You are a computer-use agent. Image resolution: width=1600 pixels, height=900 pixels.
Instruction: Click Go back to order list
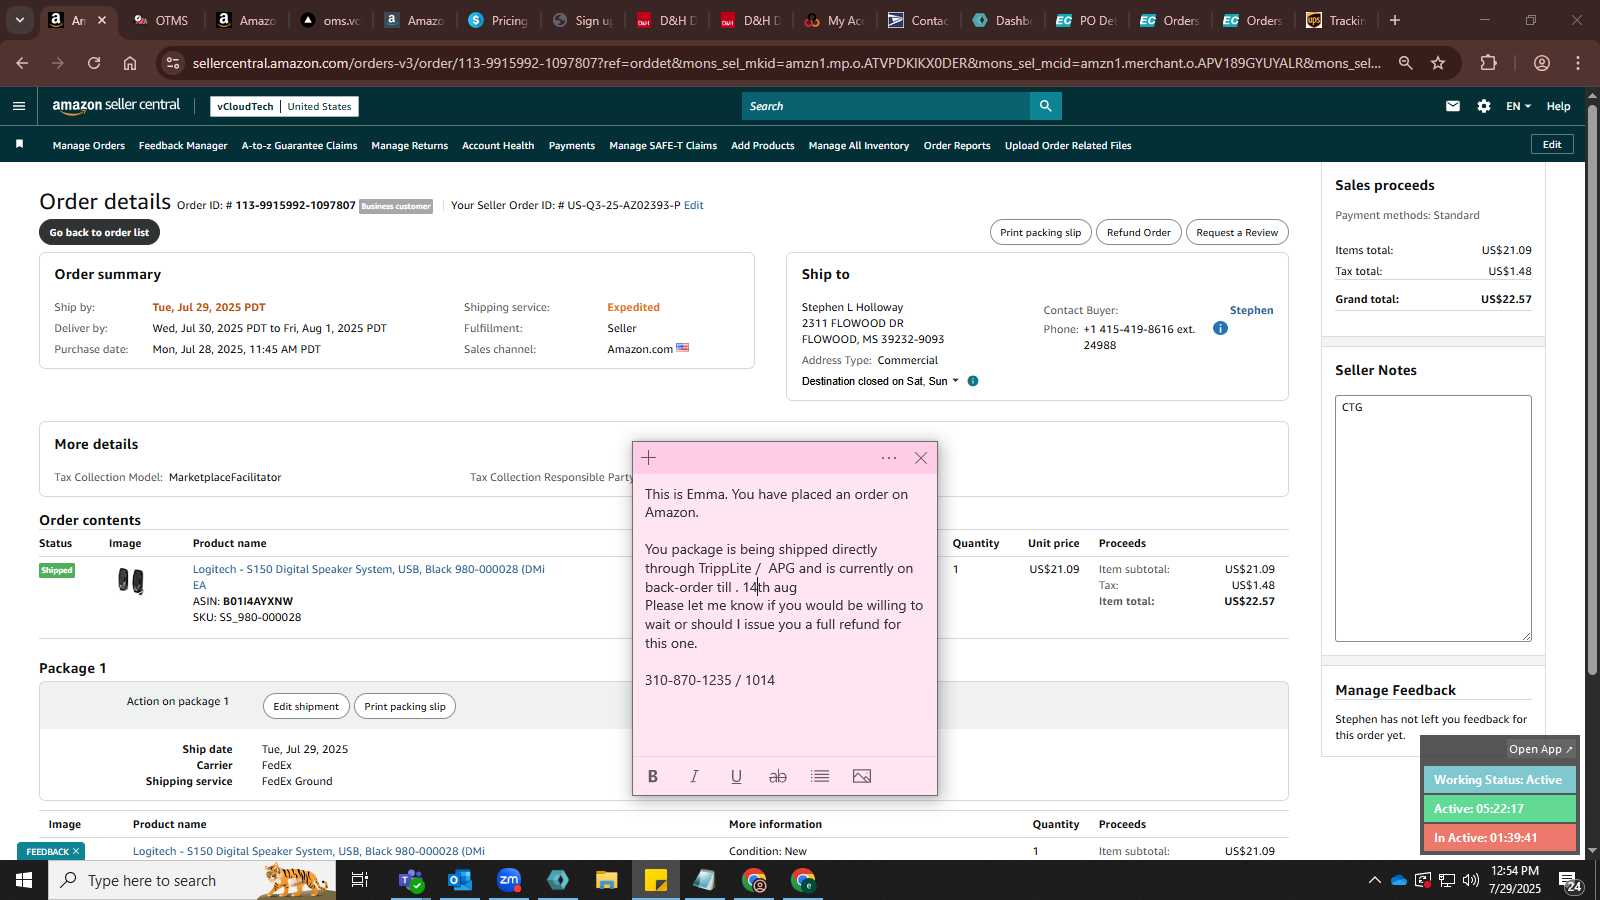pyautogui.click(x=99, y=232)
